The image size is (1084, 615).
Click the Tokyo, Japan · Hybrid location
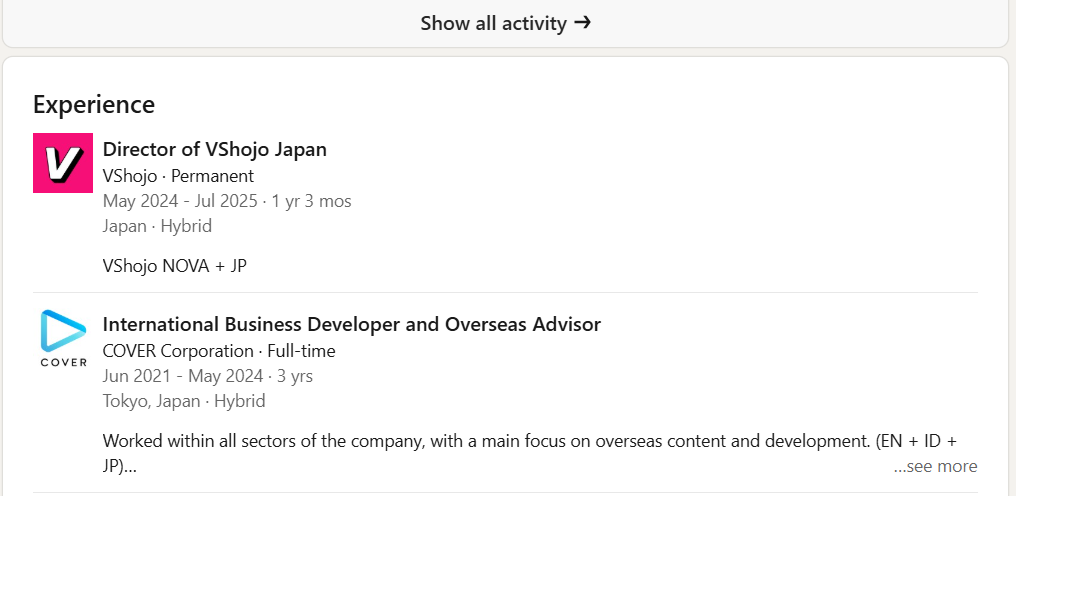pyautogui.click(x=184, y=401)
